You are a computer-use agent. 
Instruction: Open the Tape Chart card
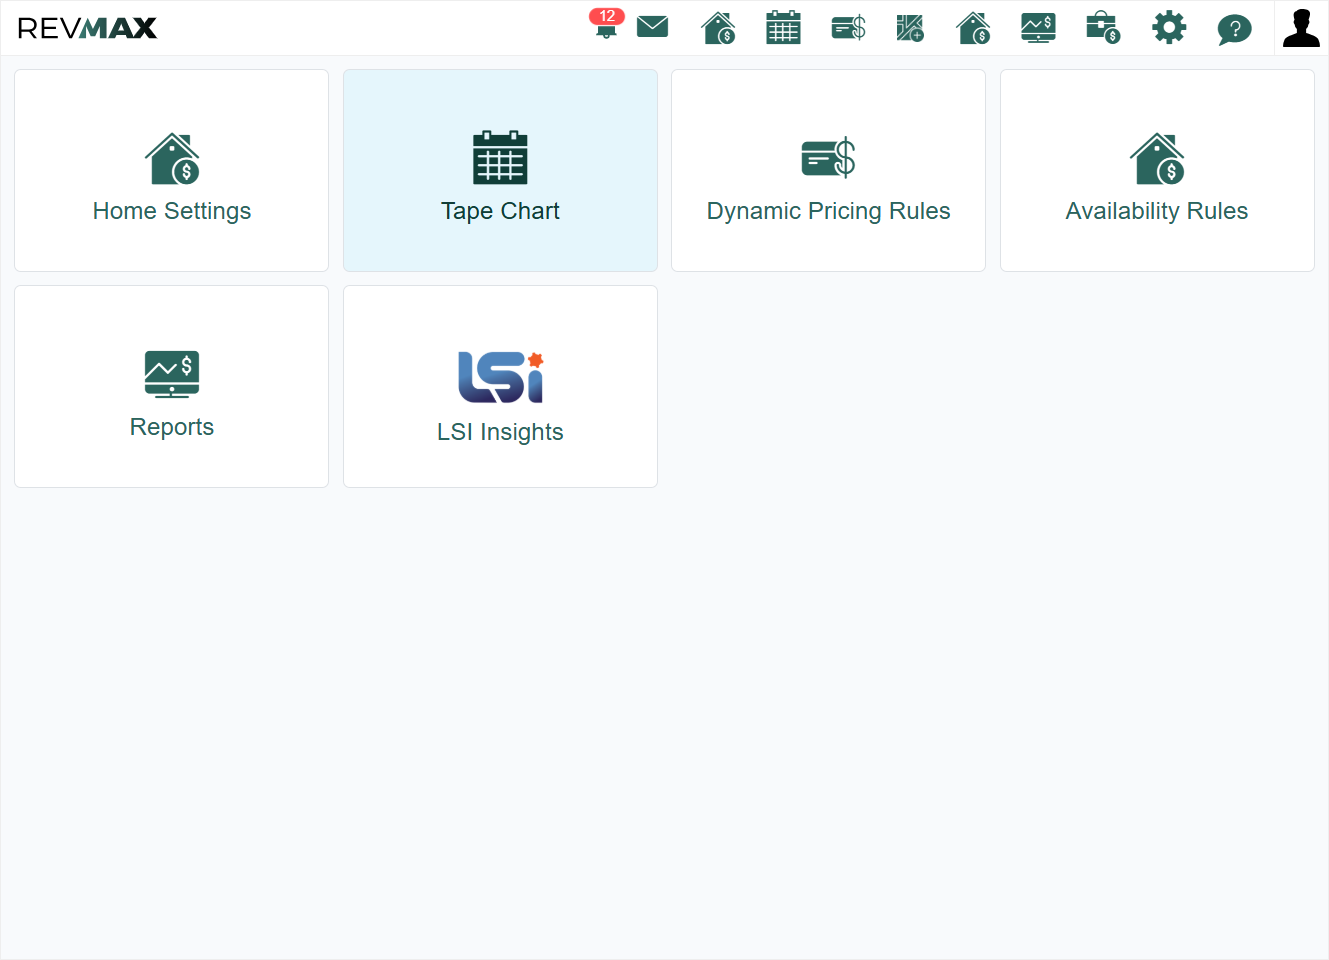pyautogui.click(x=500, y=170)
